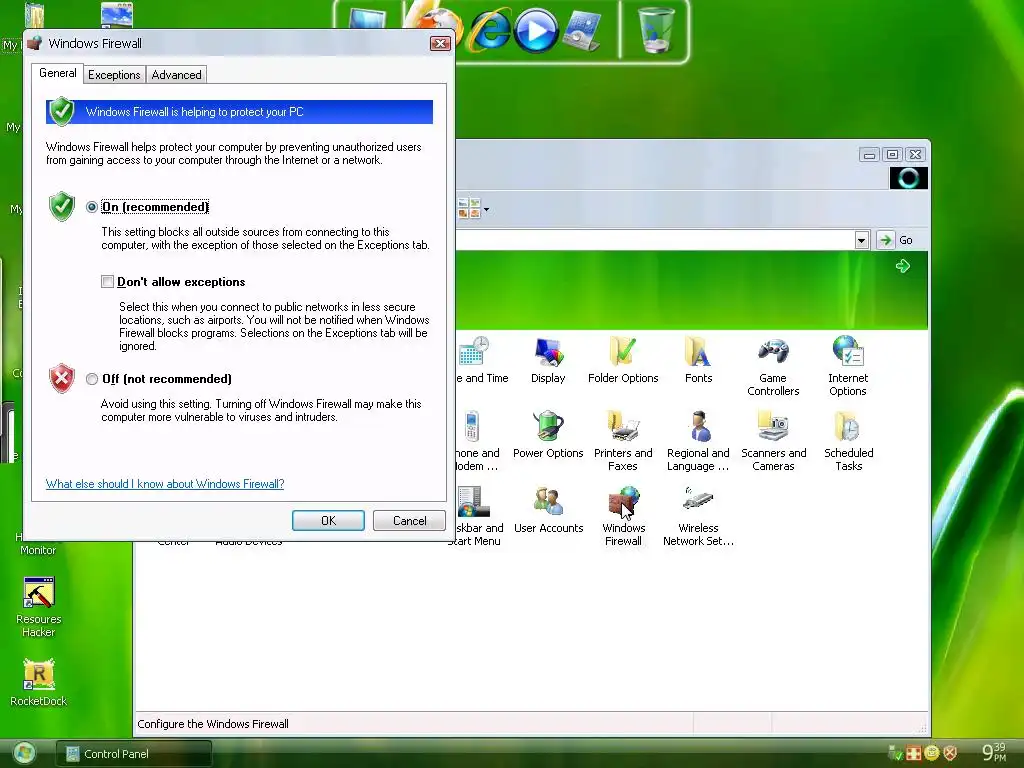Close the Windows Firewall dialog
Screen dimensions: 1024x768
440,44
